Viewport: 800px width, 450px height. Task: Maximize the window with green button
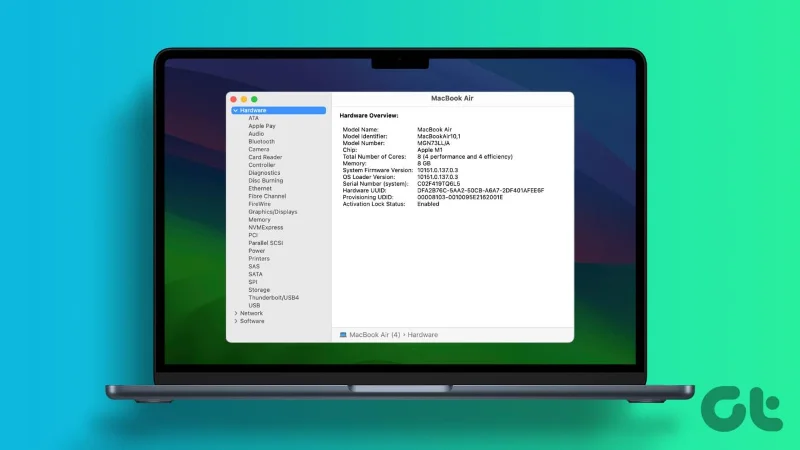click(x=254, y=99)
